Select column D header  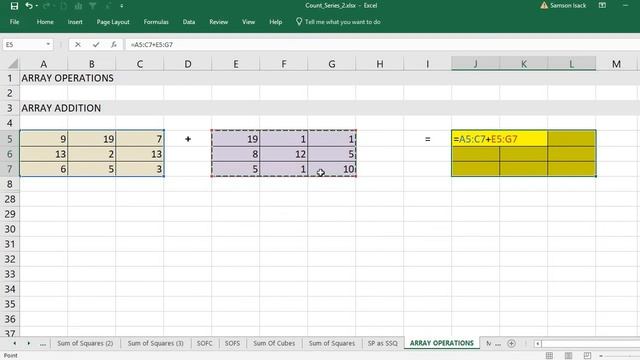(188, 64)
